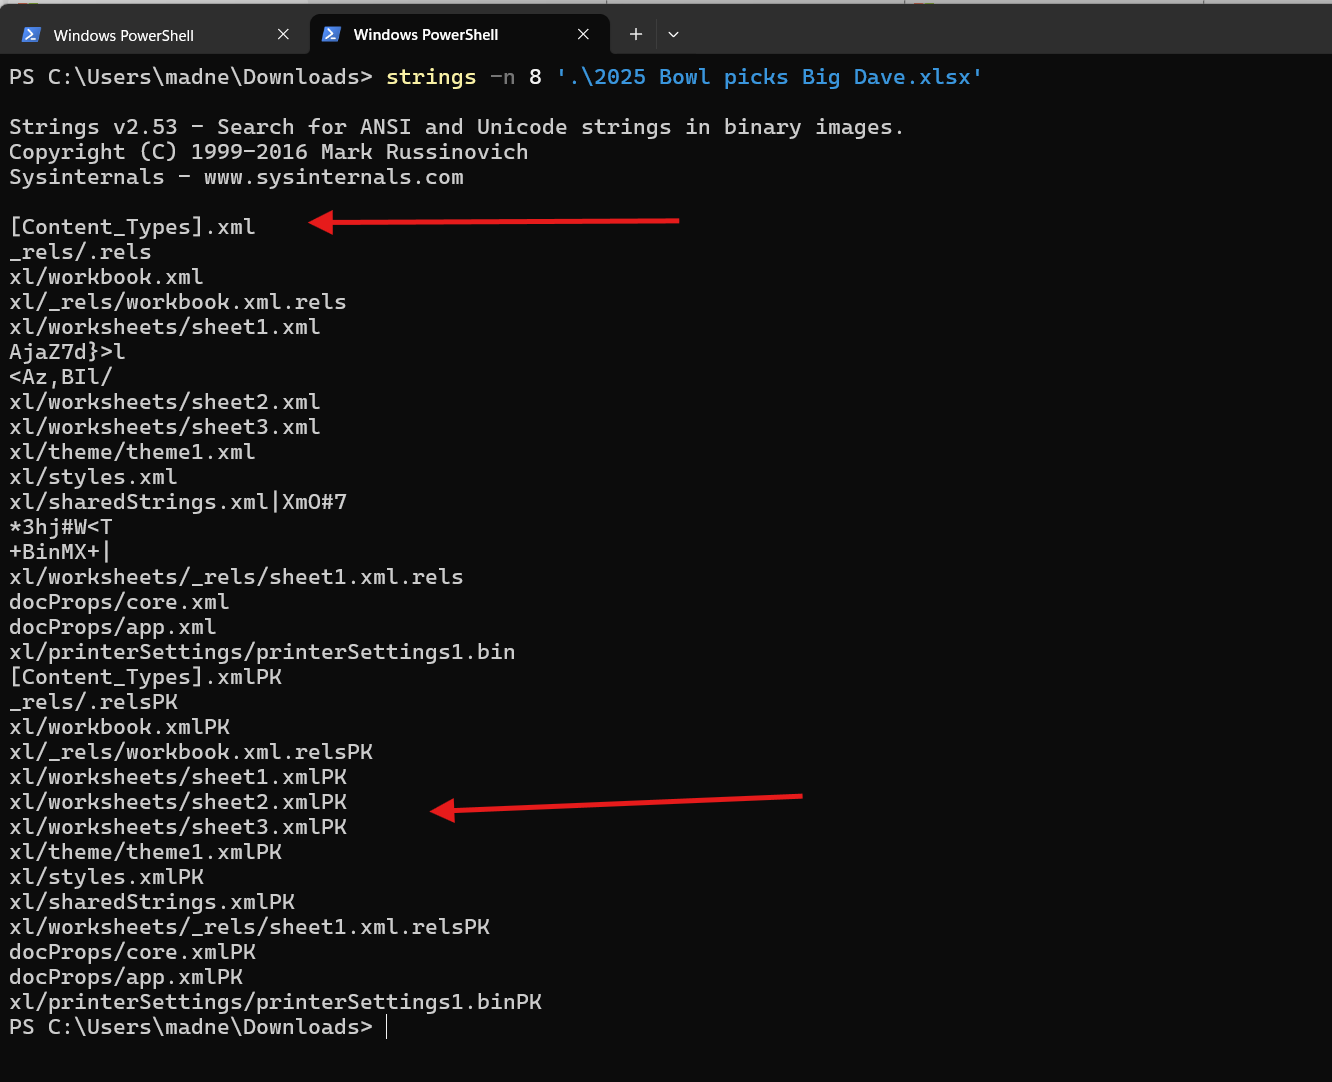Click the 'xl/worksheets/sheet2.xmlPK' line
Screen dimensions: 1332x1082
pyautogui.click(x=178, y=802)
